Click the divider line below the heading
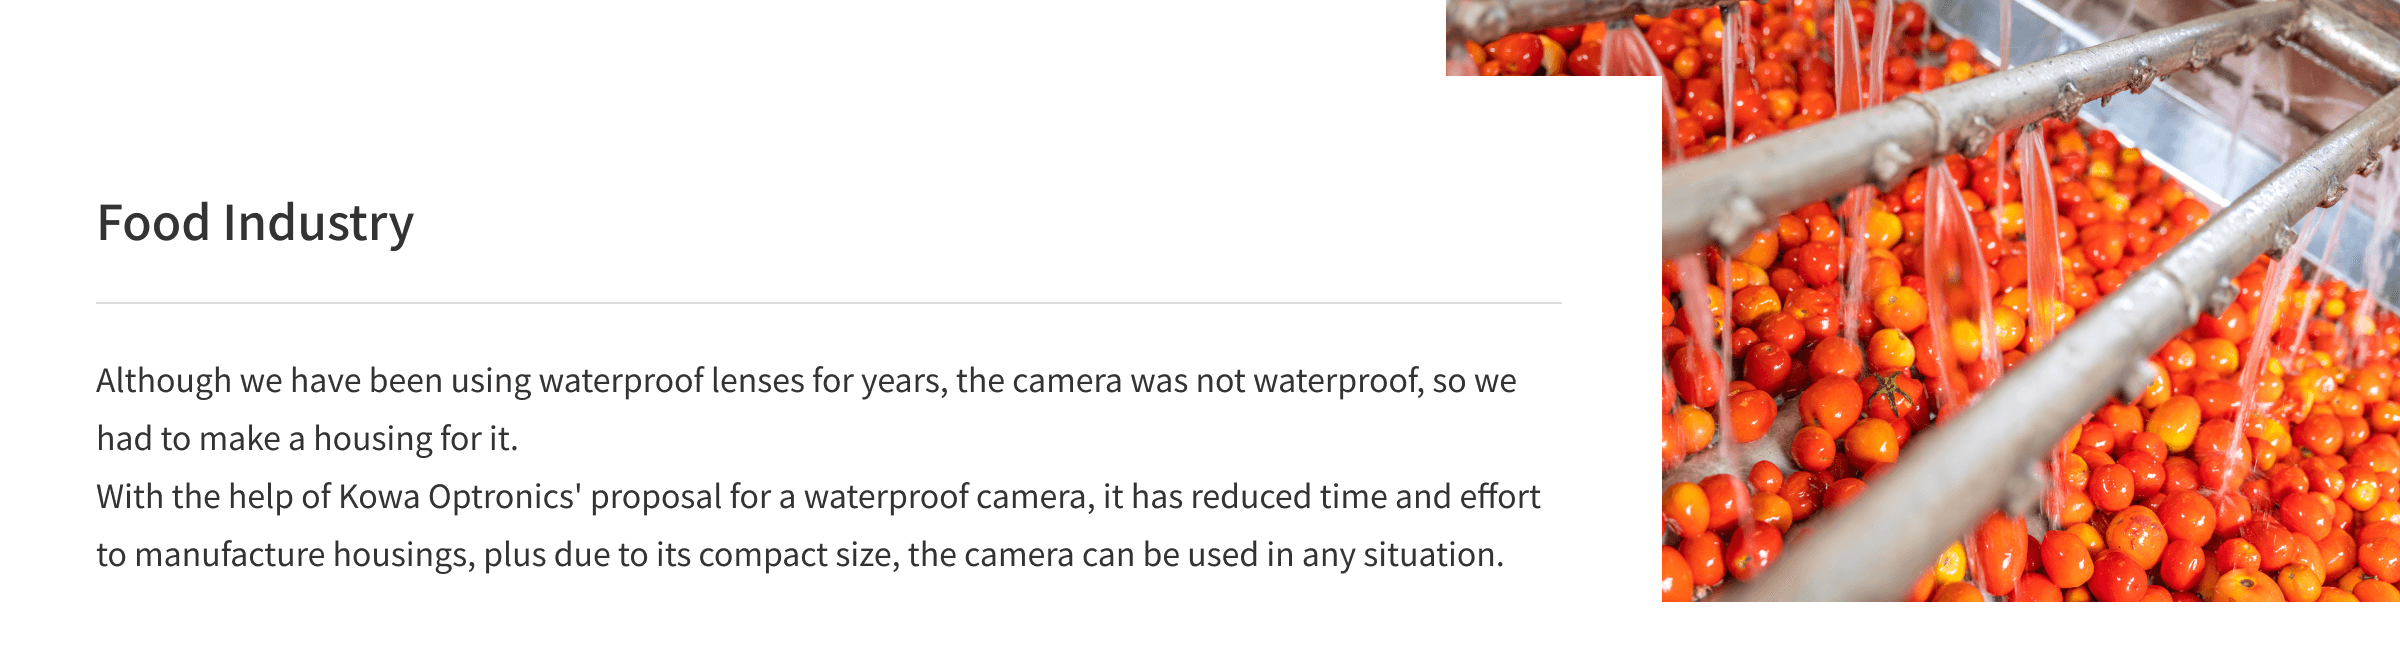The image size is (2400, 662). tap(828, 302)
